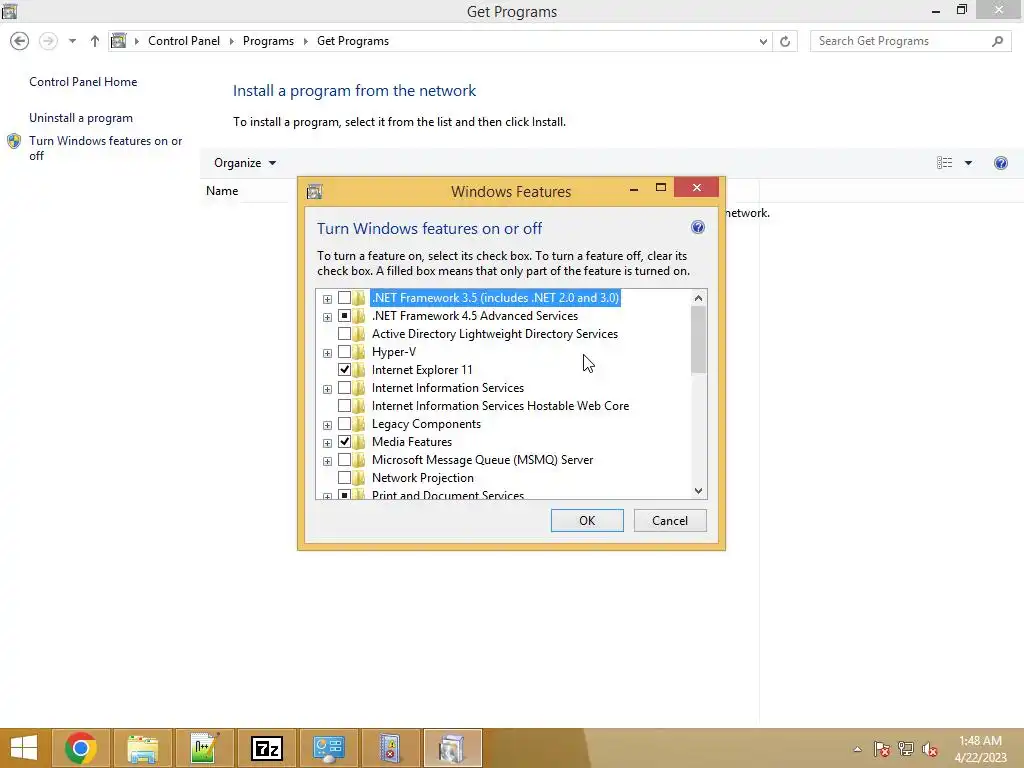
Task: Launch Google Chrome from the taskbar
Action: click(x=81, y=748)
